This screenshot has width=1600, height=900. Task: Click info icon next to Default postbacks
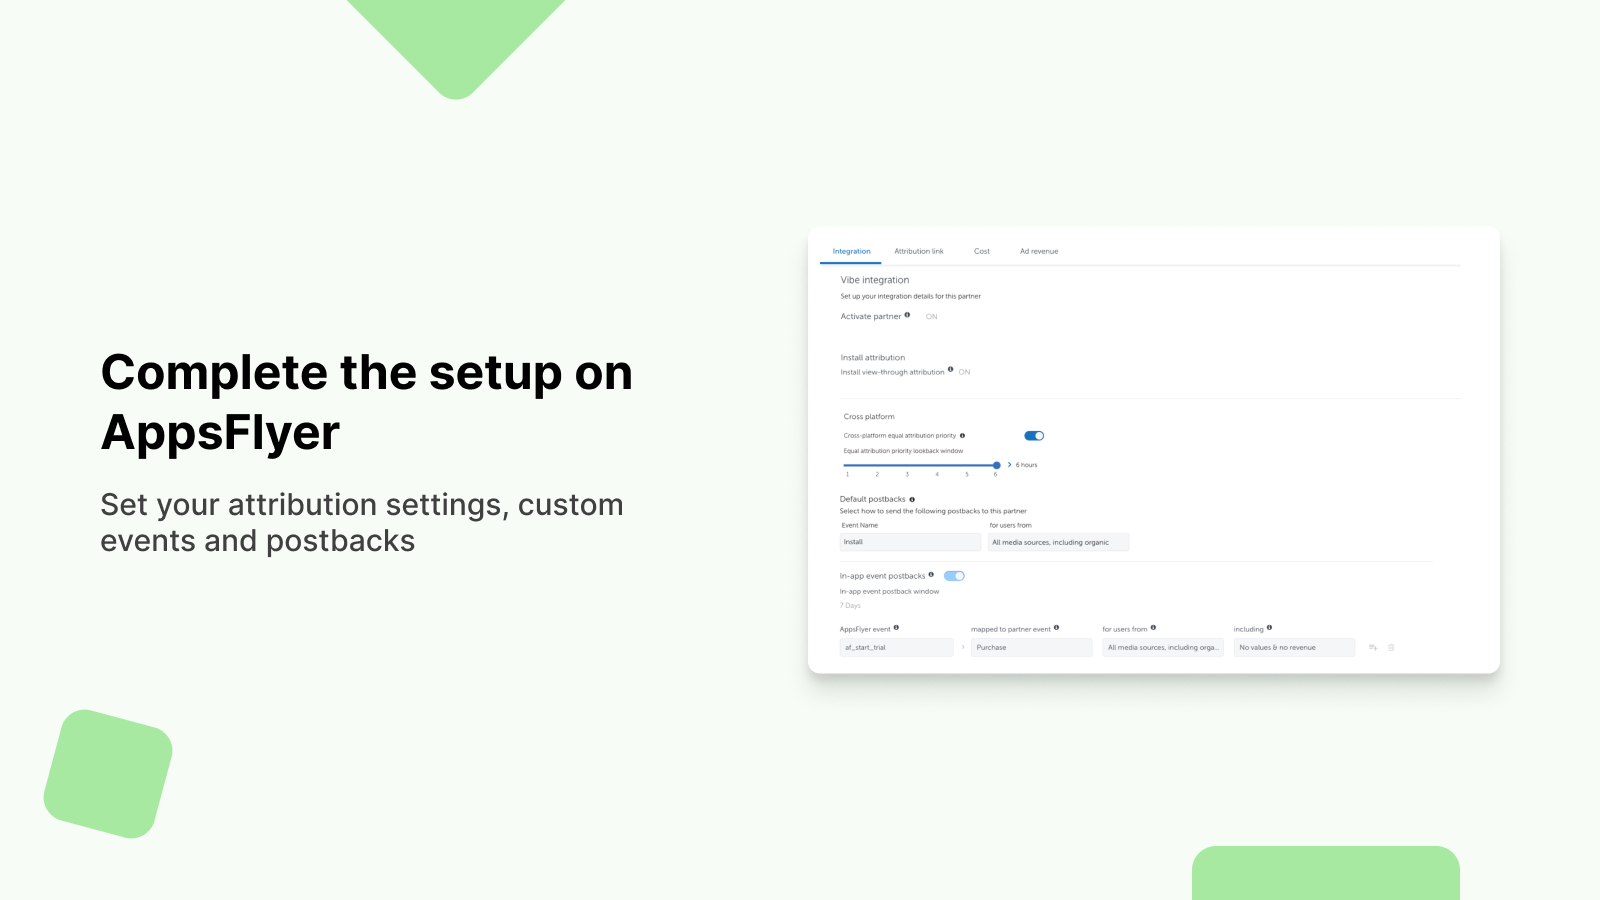pyautogui.click(x=912, y=499)
